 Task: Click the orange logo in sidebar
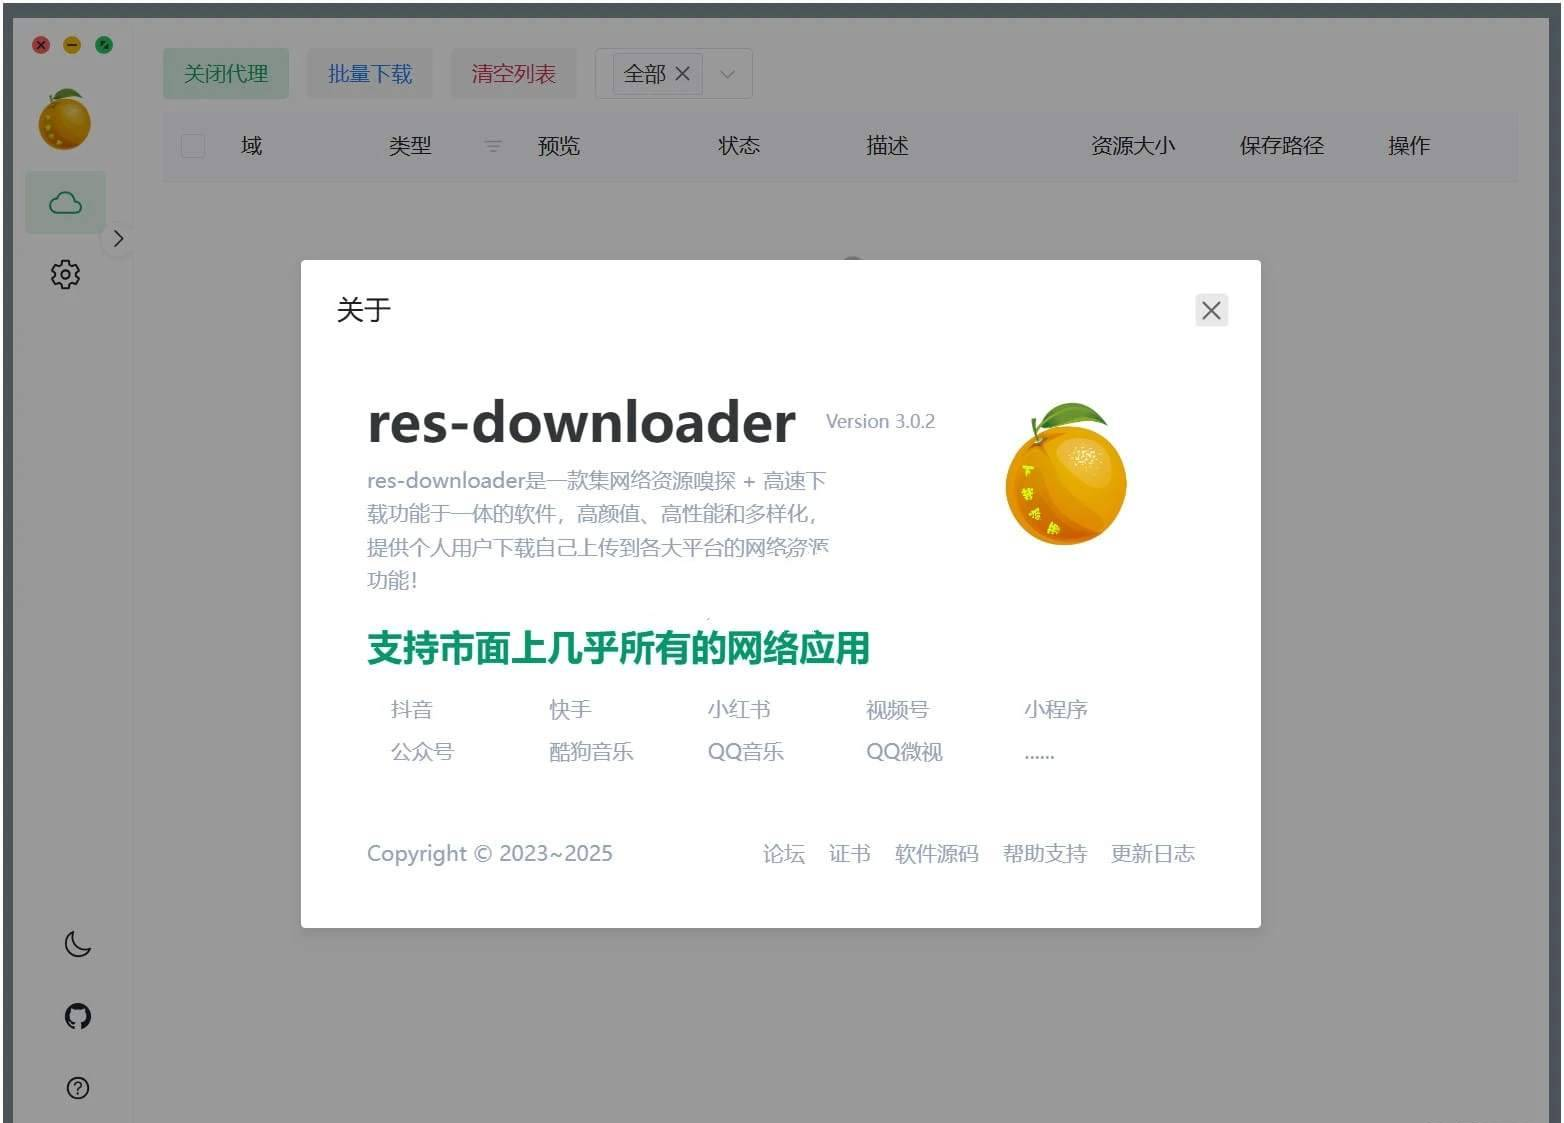(65, 121)
